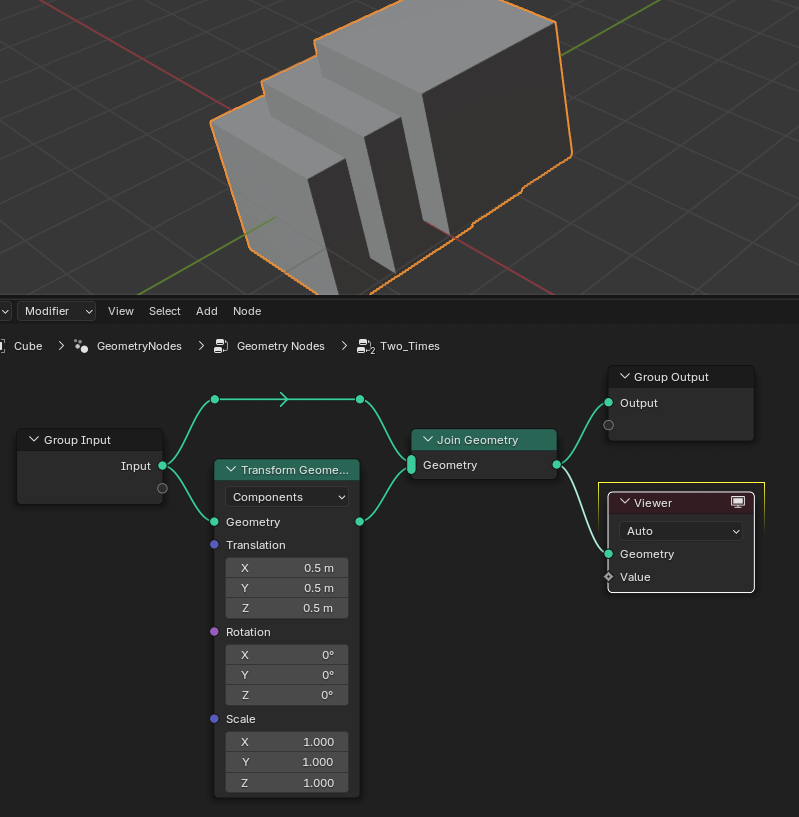Click the modifier icon beside GeometryNodes breadcrumb
Viewport: 799px width, 817px height.
pos(81,346)
